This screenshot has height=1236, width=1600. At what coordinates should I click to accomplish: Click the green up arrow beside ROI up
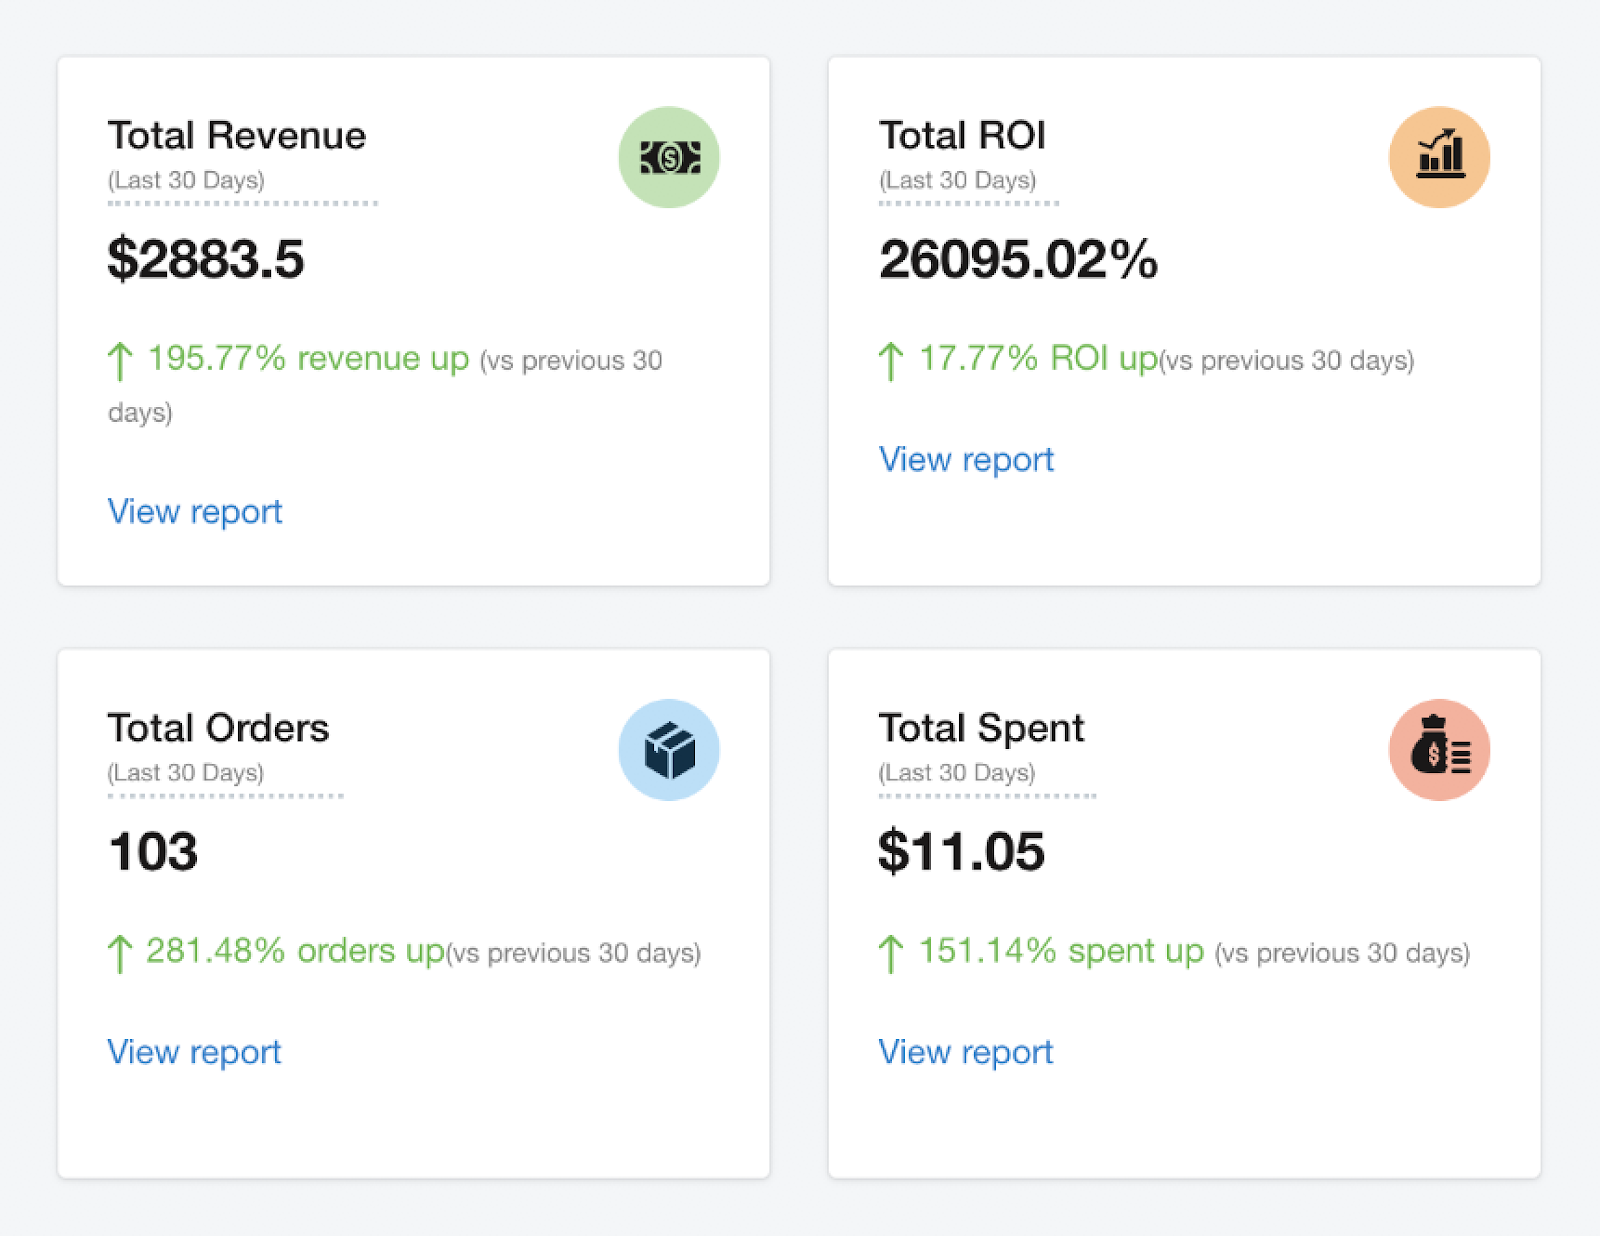point(890,361)
